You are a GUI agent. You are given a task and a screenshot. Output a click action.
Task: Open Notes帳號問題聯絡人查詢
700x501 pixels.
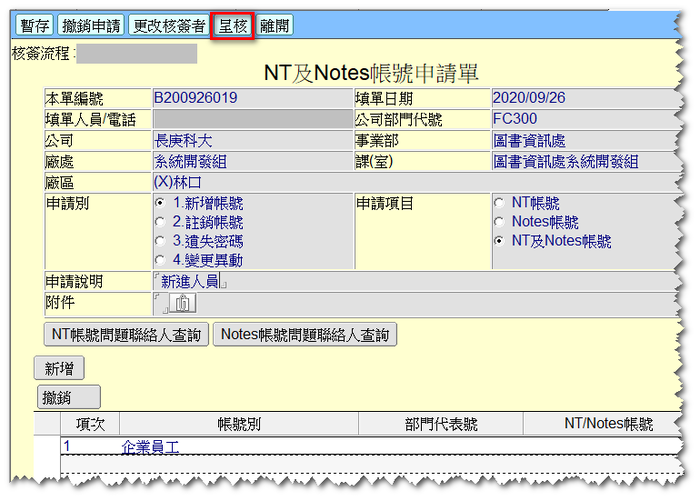(x=304, y=335)
